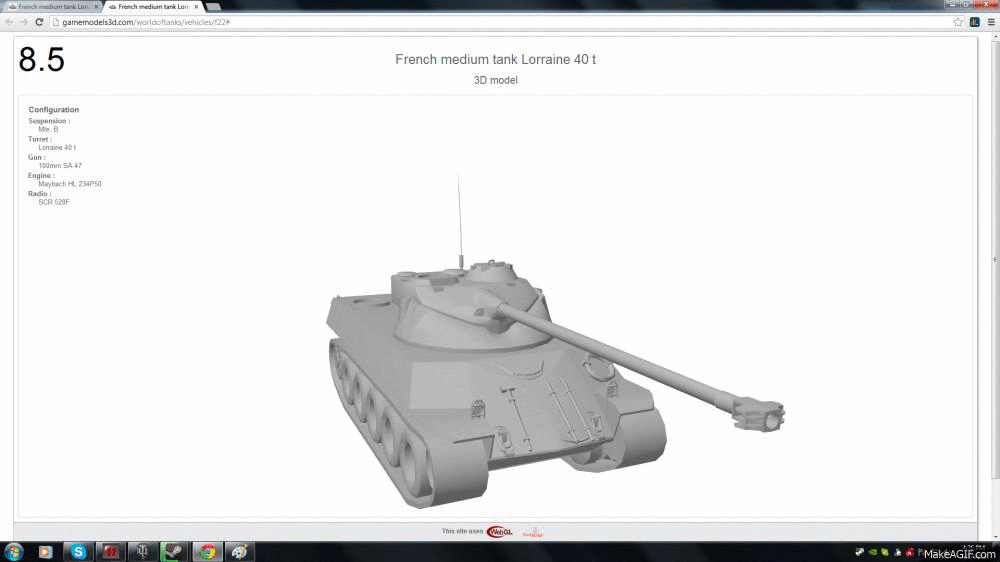Click the 'Radio :' label
This screenshot has height=562, width=1000.
40,193
